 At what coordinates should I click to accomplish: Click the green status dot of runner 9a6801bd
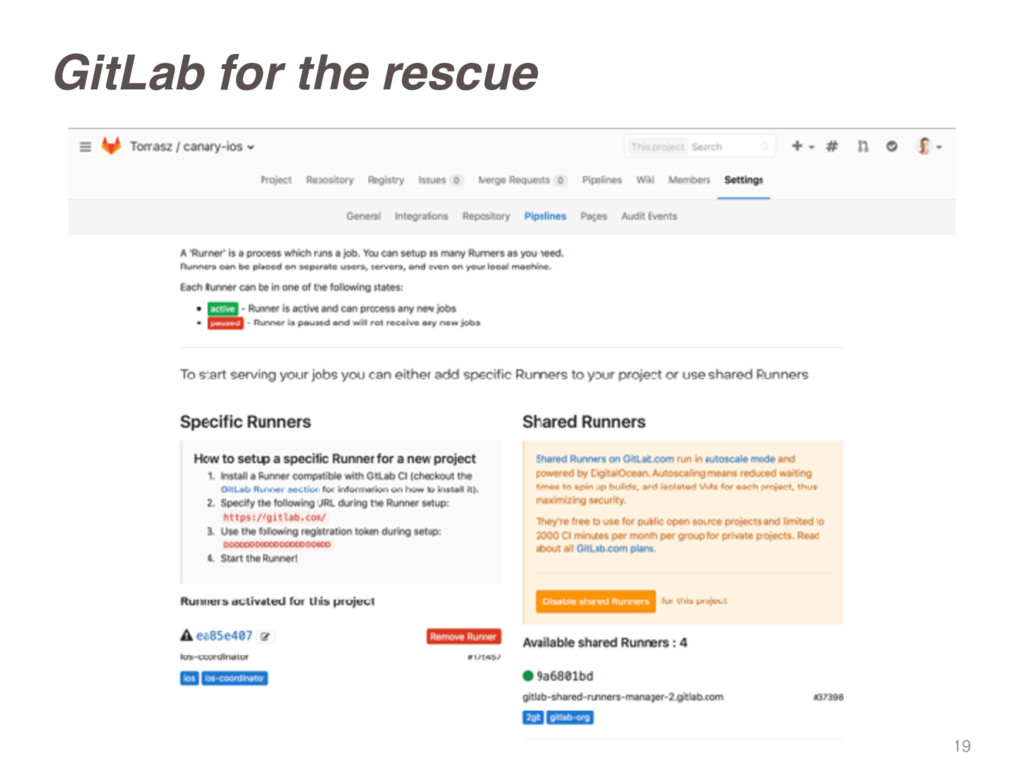[x=528, y=675]
